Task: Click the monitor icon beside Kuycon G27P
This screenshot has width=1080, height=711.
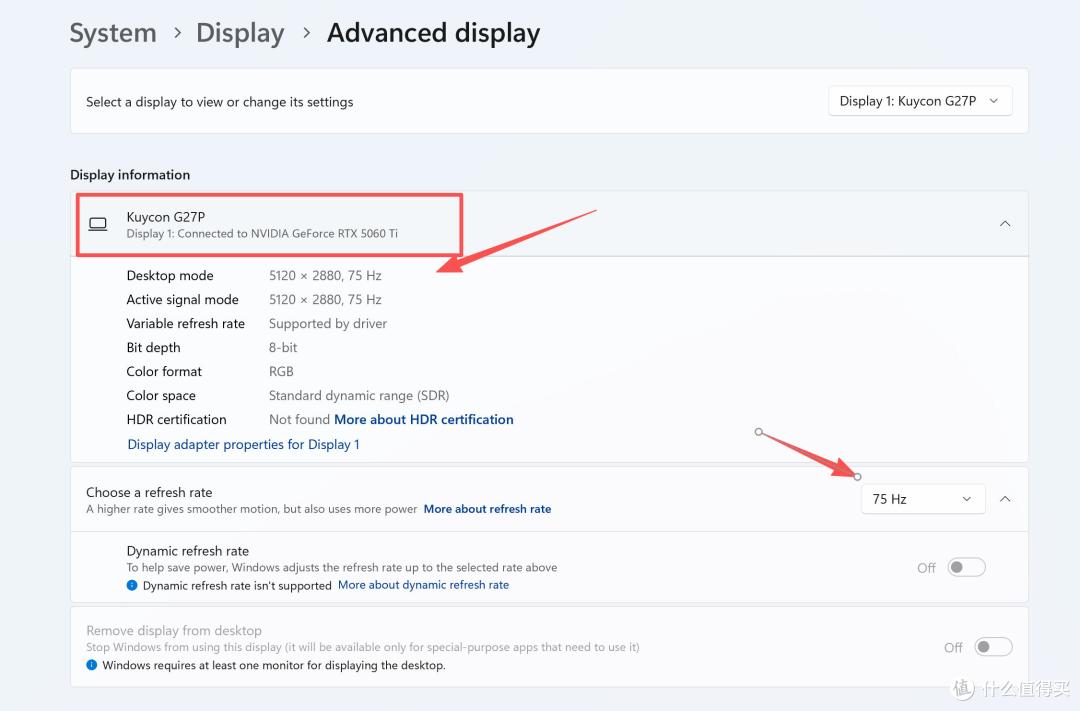Action: click(98, 225)
